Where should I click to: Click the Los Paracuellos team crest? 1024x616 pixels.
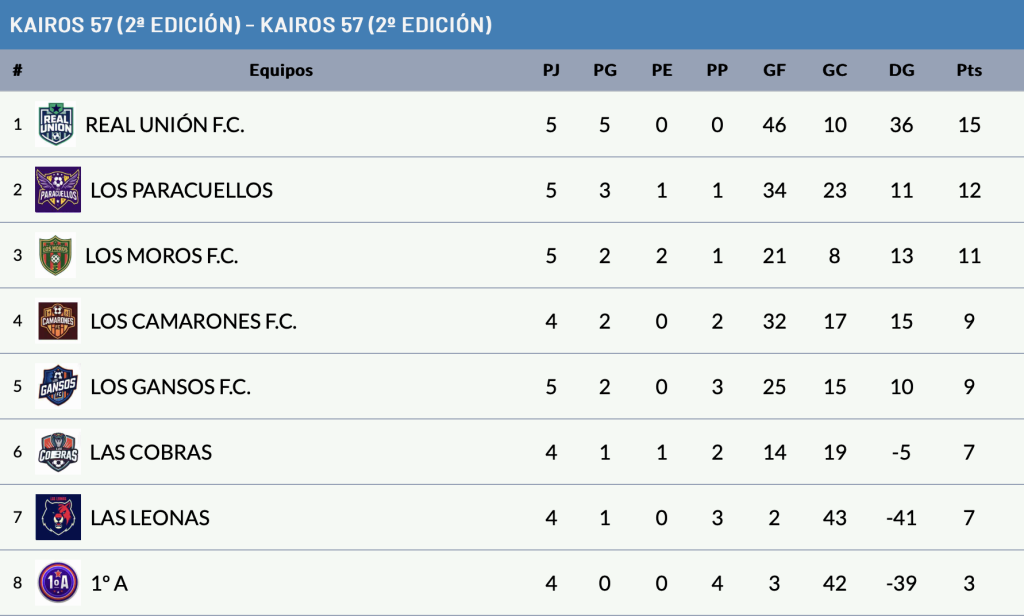point(58,190)
